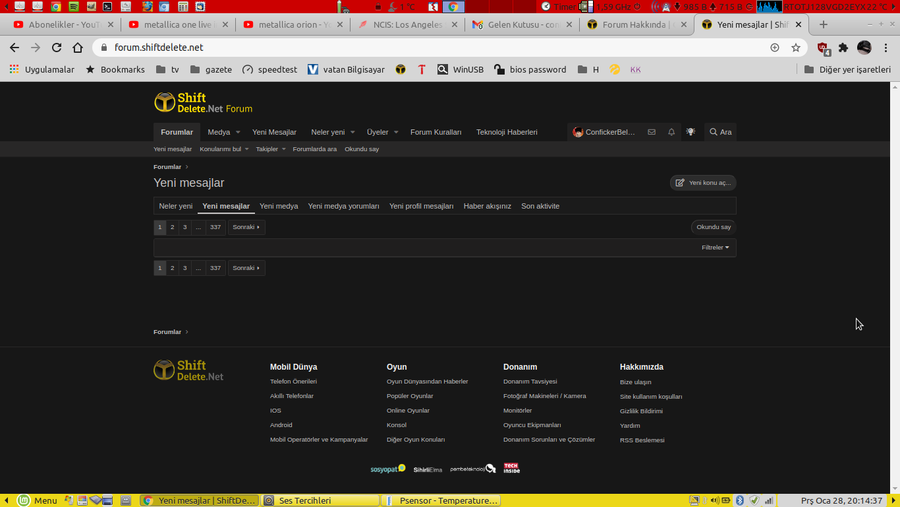Switch to the Yeni medya tab

(x=279, y=206)
